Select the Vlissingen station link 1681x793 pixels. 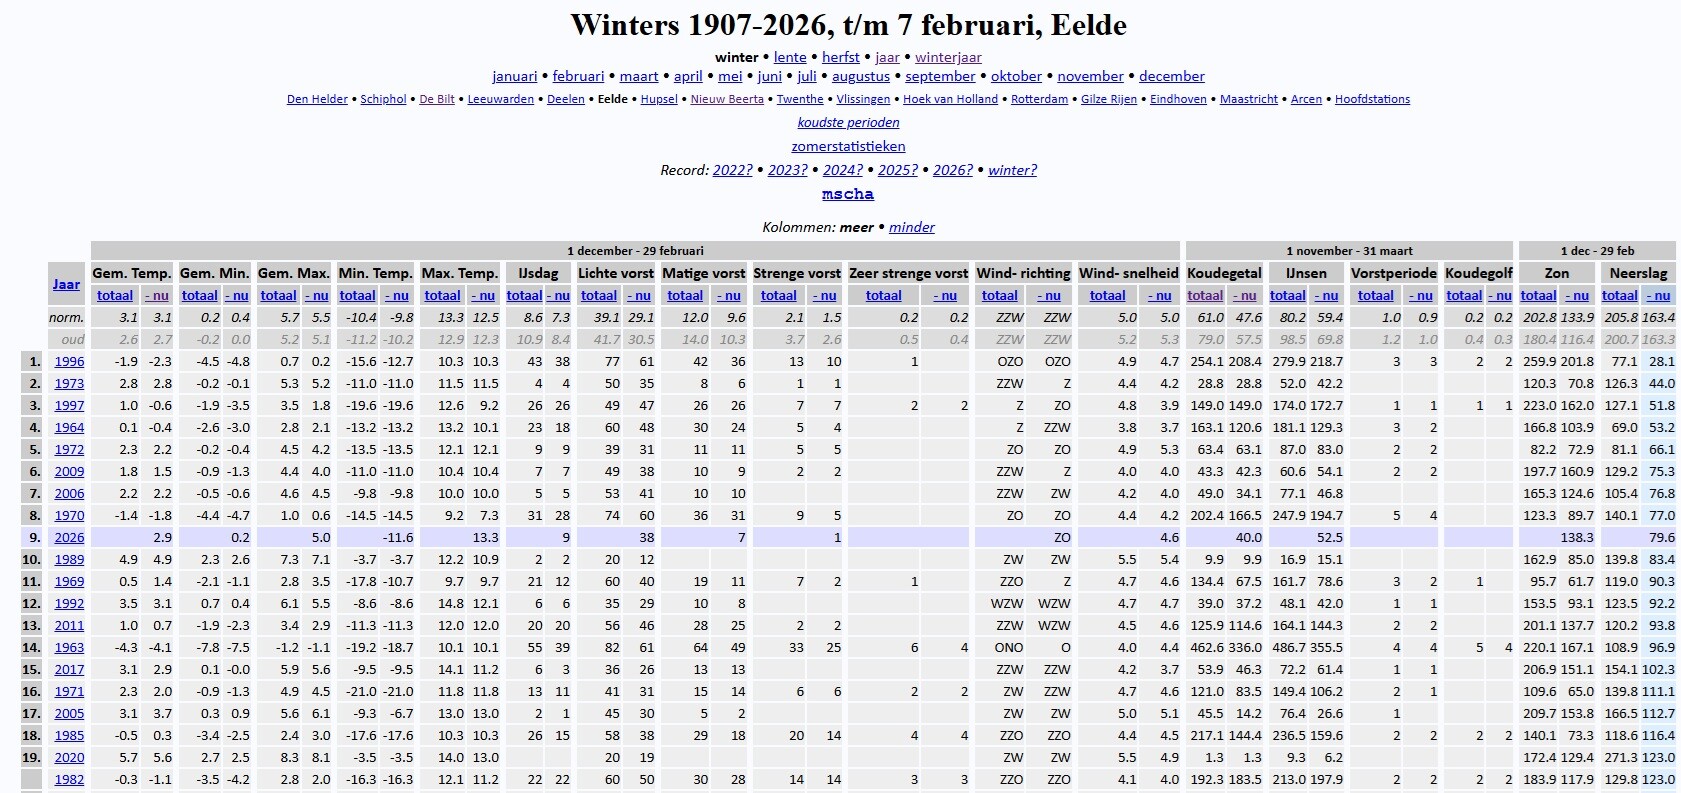pos(863,99)
